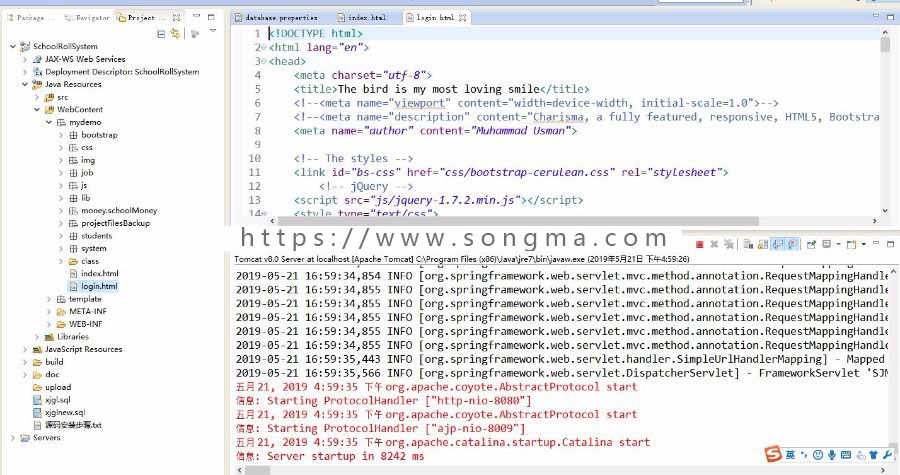Click Collapse All in Project Explorer
Screen dimensions: 900x475
(161, 34)
